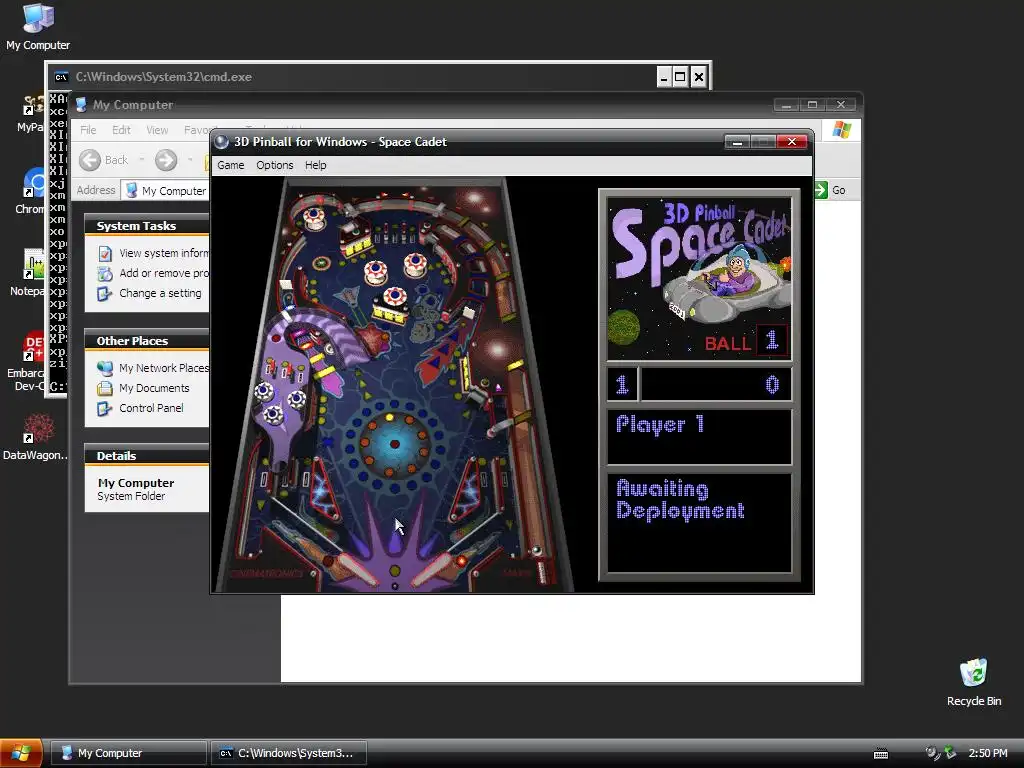Go to My Network Places

[164, 368]
